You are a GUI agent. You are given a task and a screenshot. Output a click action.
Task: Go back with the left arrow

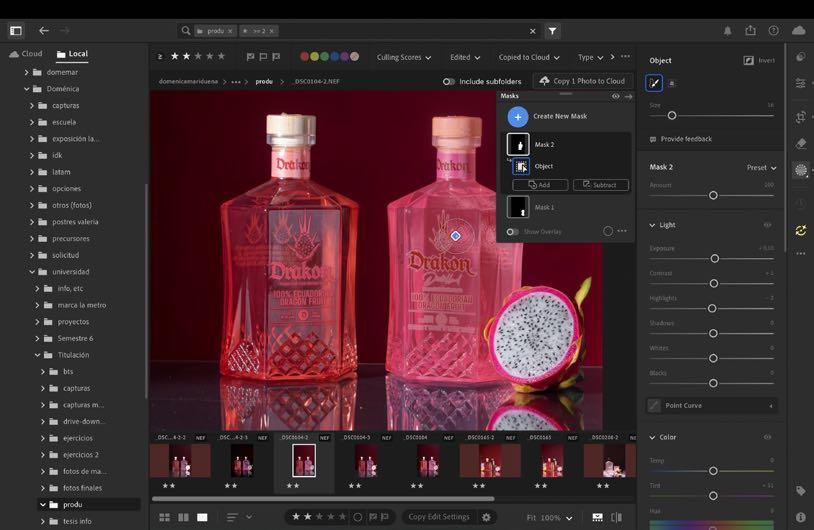click(44, 31)
